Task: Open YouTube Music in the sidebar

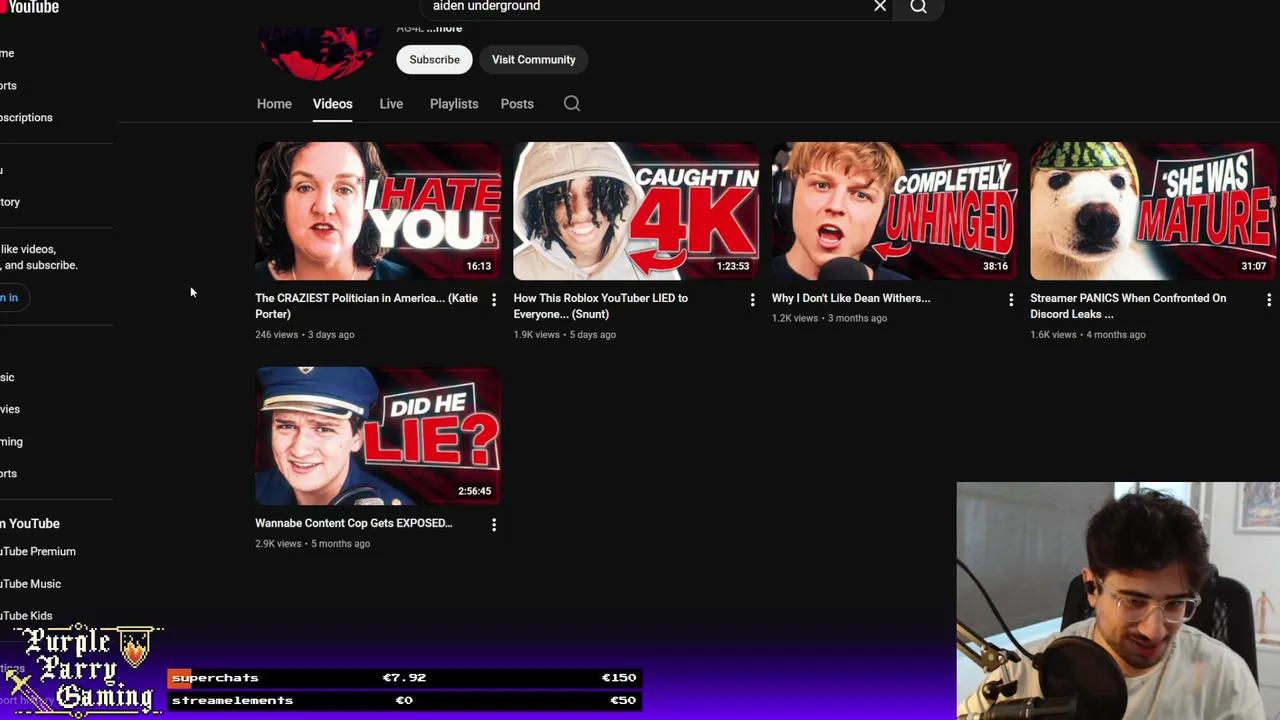Action: click(x=32, y=584)
